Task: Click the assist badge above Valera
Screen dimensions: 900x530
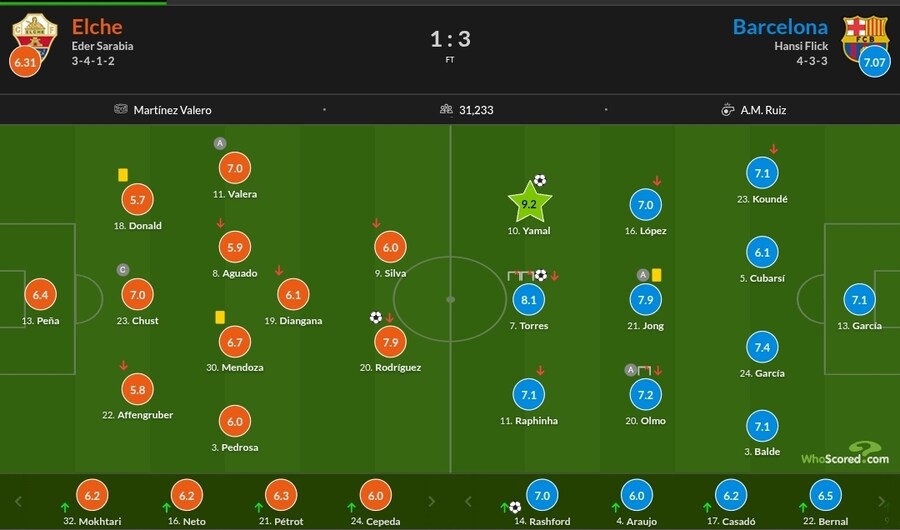Action: (220, 144)
